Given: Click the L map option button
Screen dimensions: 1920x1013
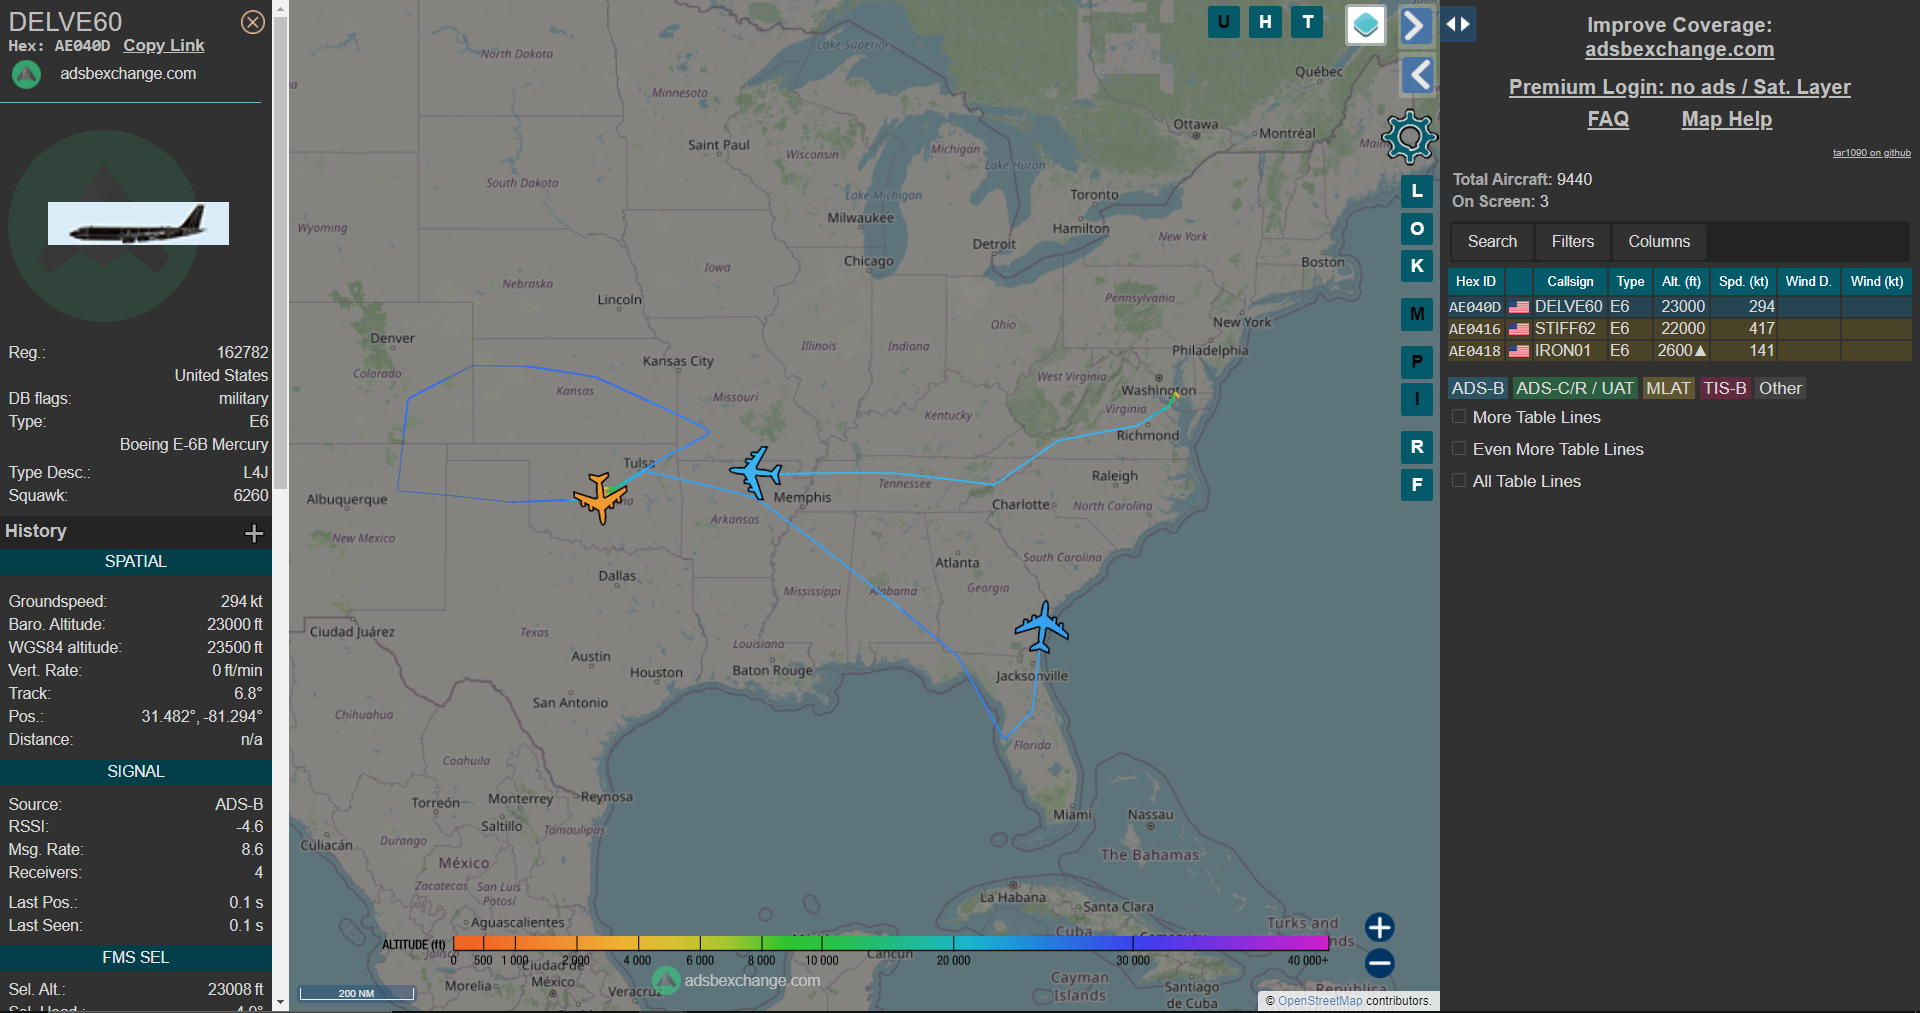Looking at the screenshot, I should [x=1417, y=191].
